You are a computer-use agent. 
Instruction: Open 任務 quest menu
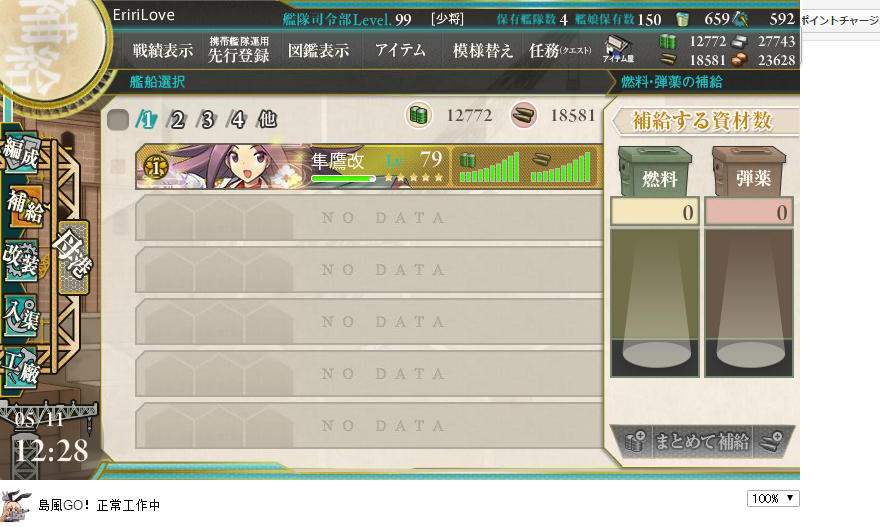point(560,51)
